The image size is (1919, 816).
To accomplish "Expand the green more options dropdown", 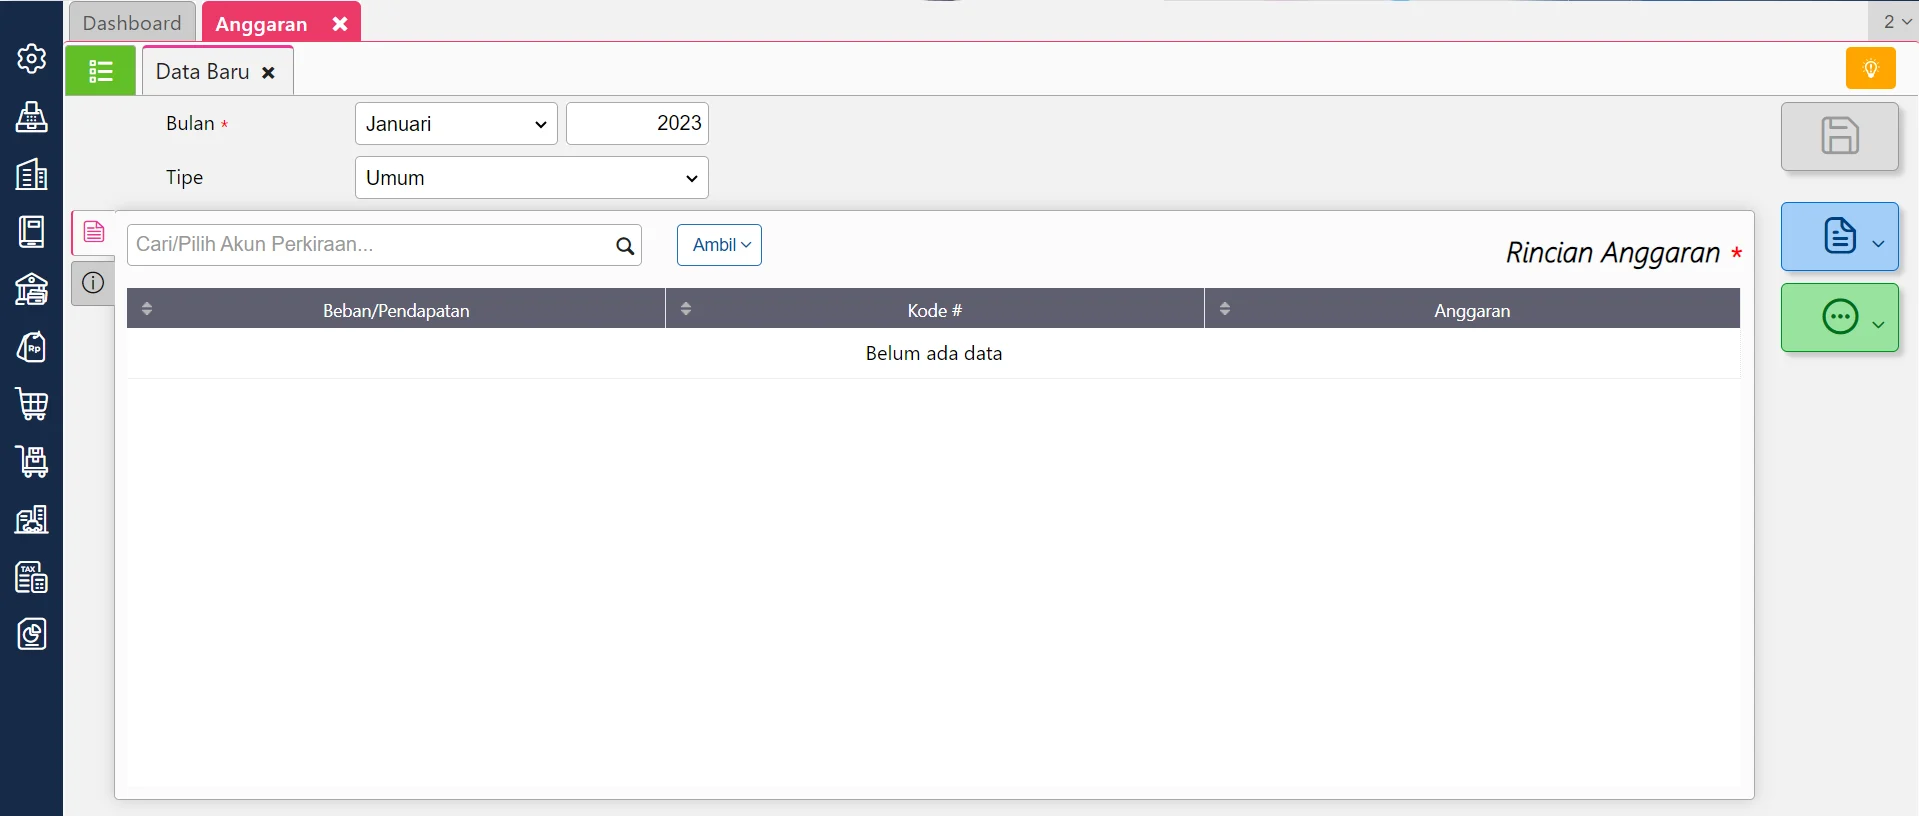I will (x=1838, y=318).
